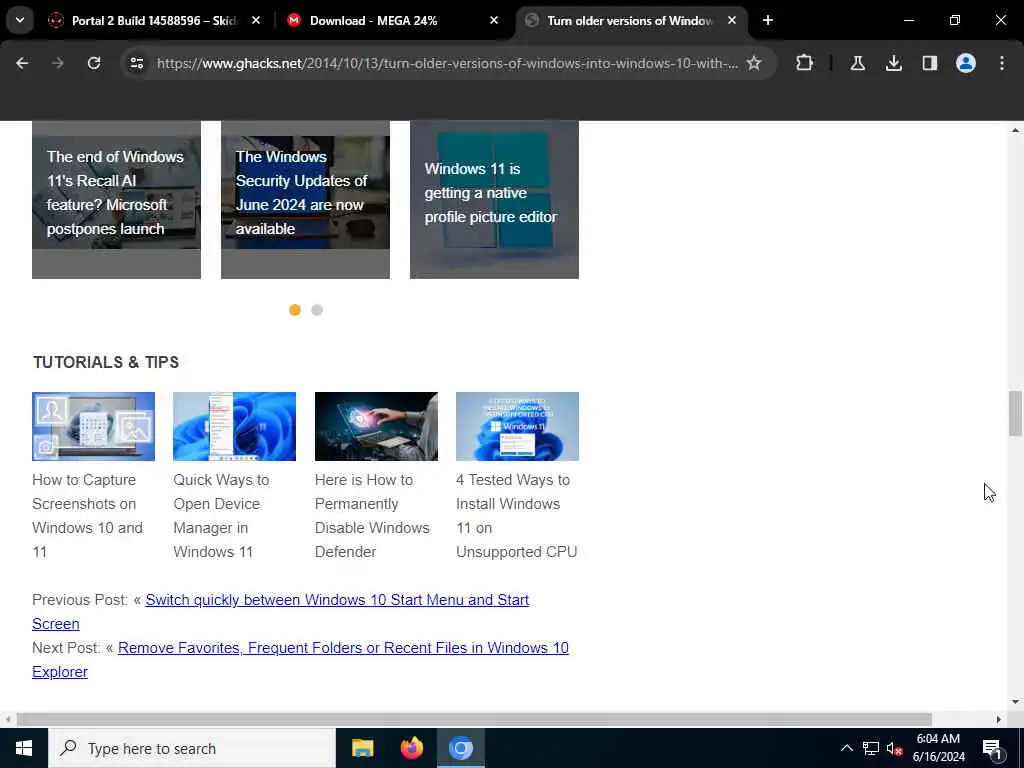
Task: Expand the tab search dropdown
Action: click(x=20, y=20)
